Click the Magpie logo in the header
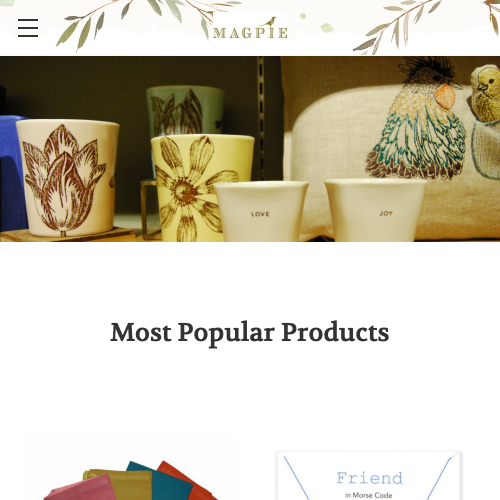 (250, 28)
